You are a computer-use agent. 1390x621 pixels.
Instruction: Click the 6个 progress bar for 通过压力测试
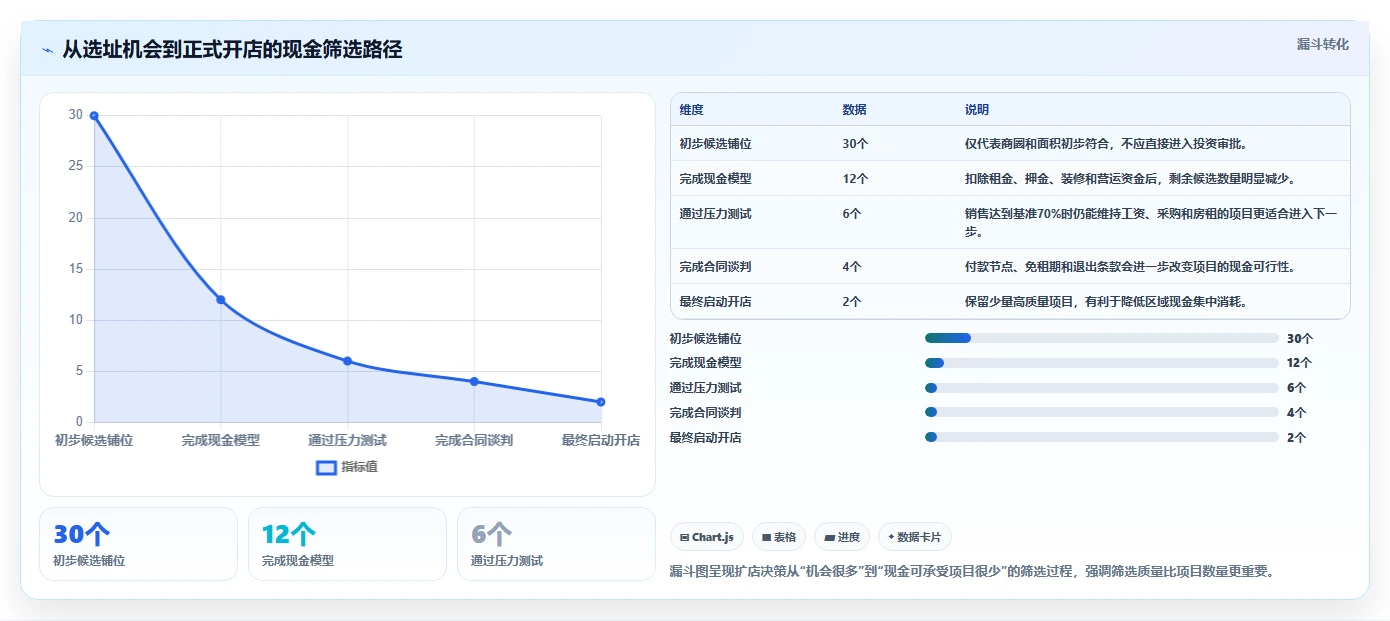(x=1102, y=387)
